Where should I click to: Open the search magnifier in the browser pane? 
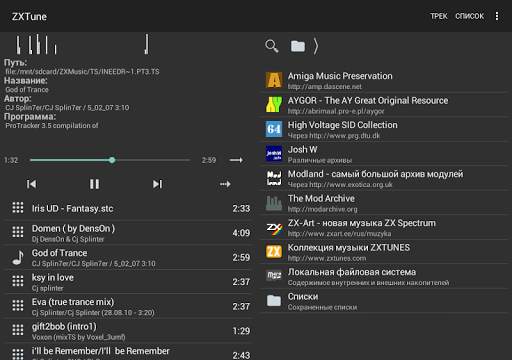click(x=272, y=46)
